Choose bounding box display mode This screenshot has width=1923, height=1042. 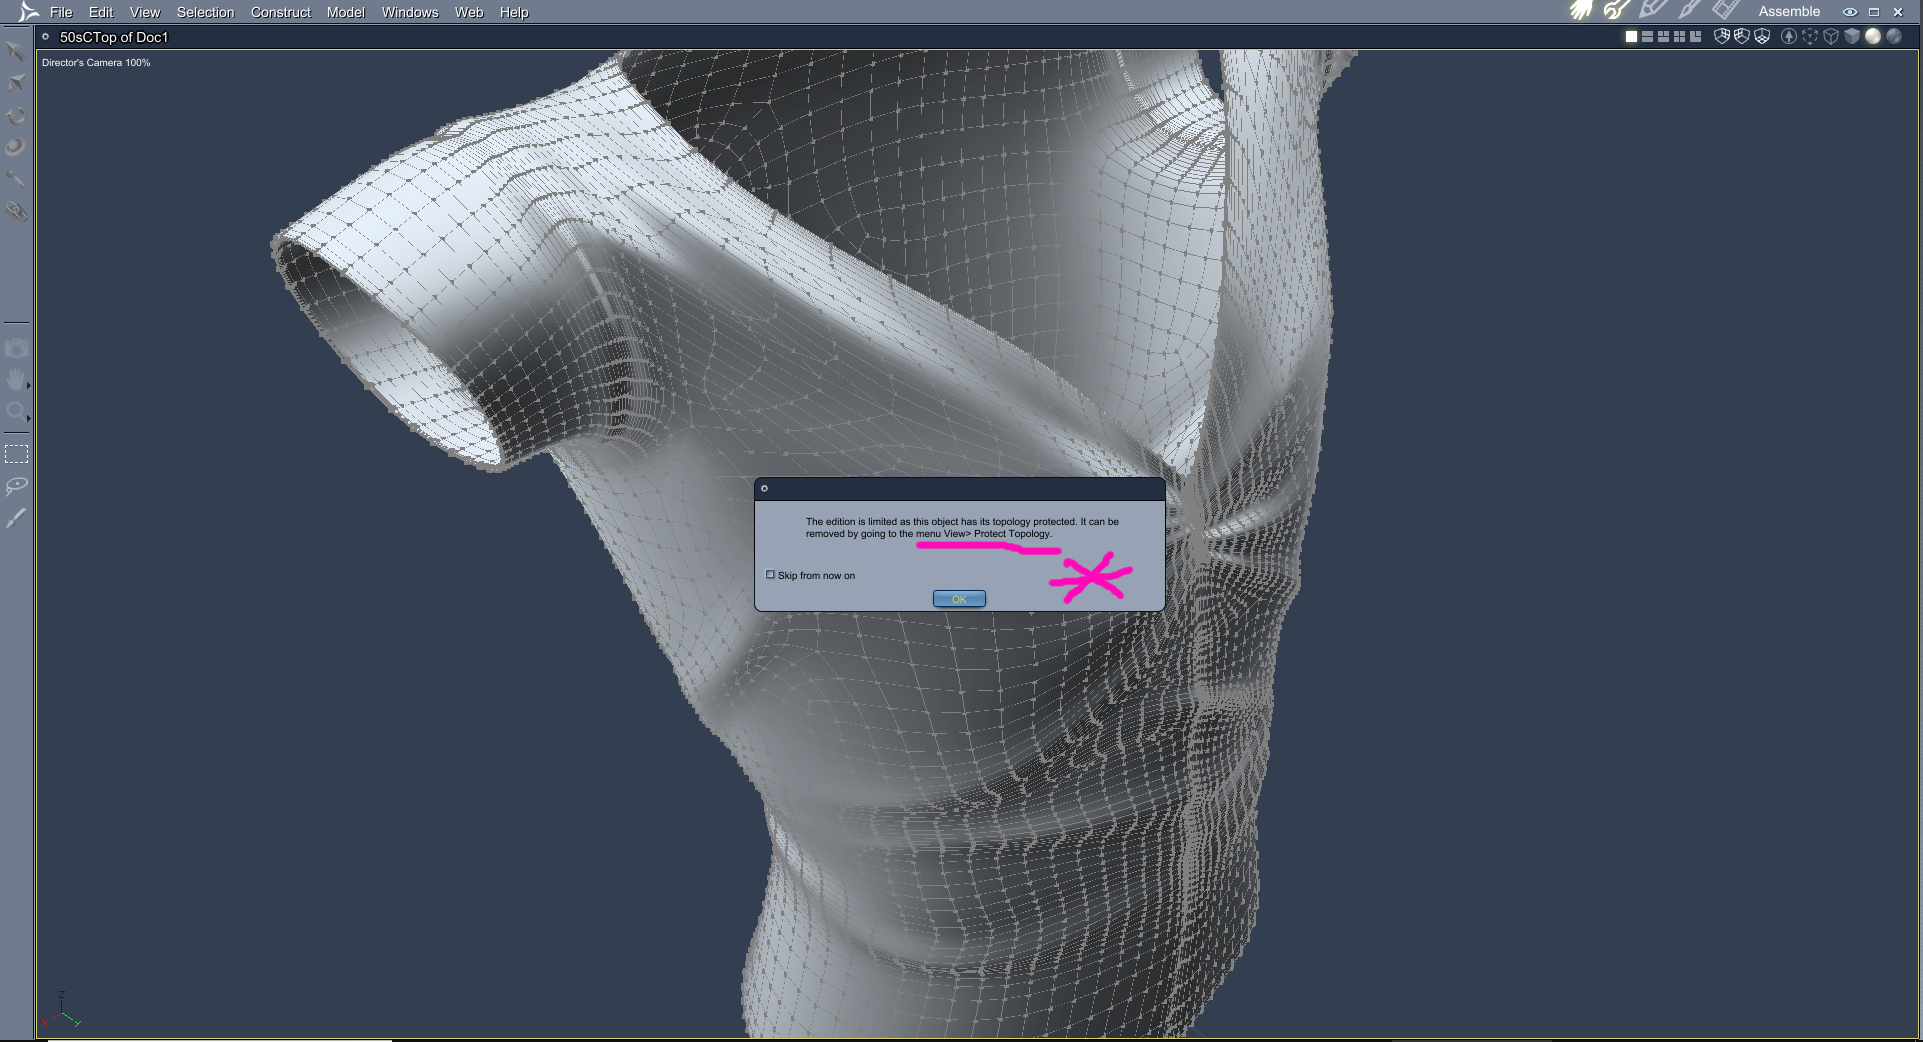pyautogui.click(x=1810, y=36)
